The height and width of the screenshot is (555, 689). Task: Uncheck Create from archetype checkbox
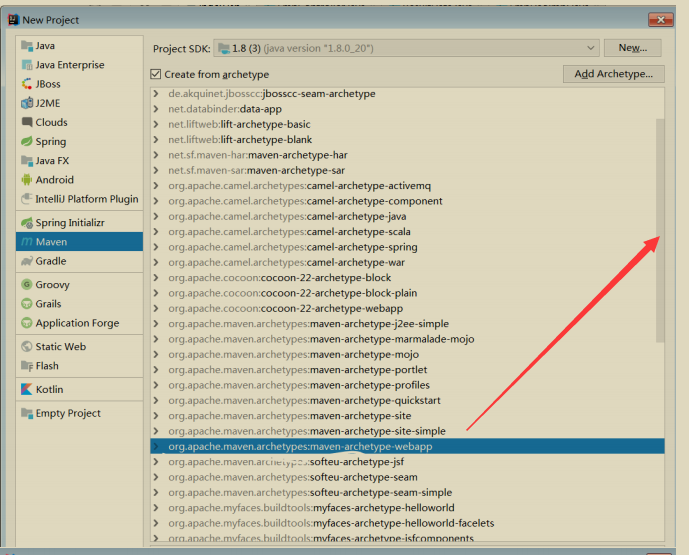[x=156, y=74]
